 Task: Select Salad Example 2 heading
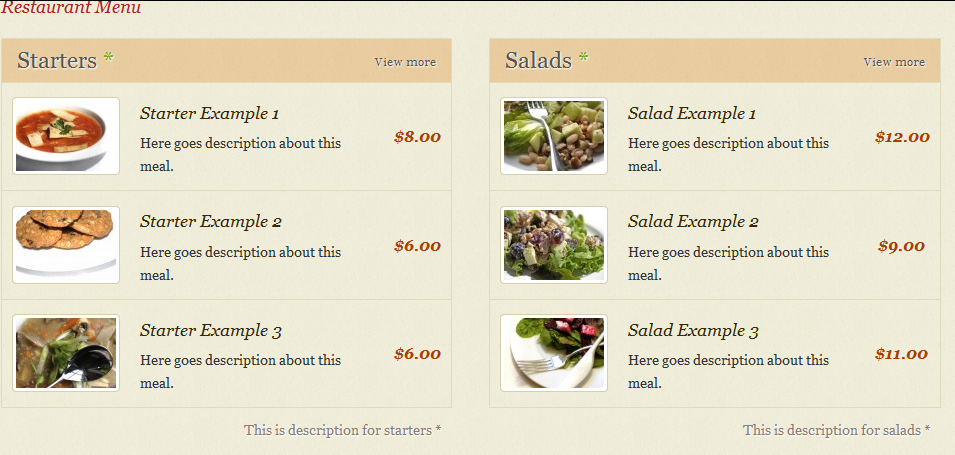coord(693,222)
